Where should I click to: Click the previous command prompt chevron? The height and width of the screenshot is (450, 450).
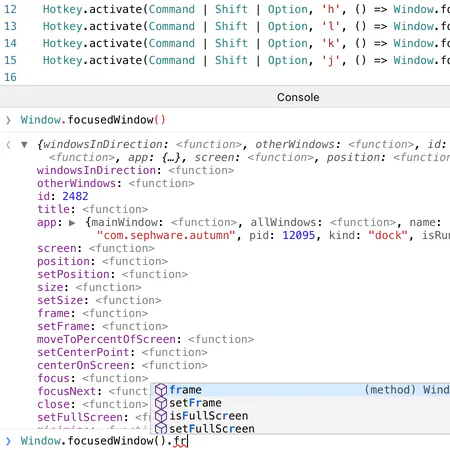point(8,120)
